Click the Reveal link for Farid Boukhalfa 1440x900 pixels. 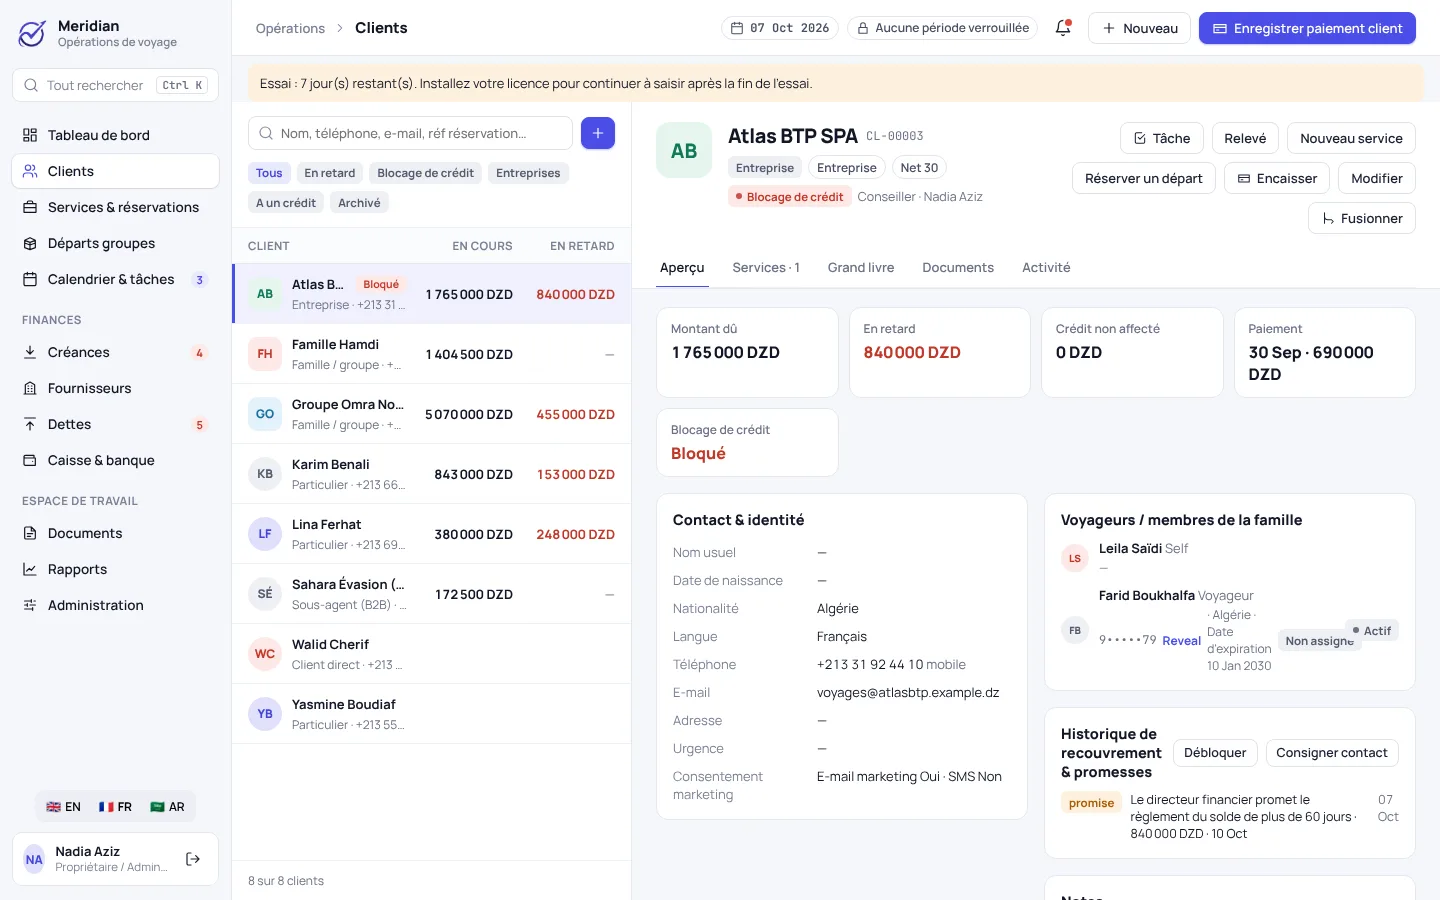click(x=1181, y=641)
